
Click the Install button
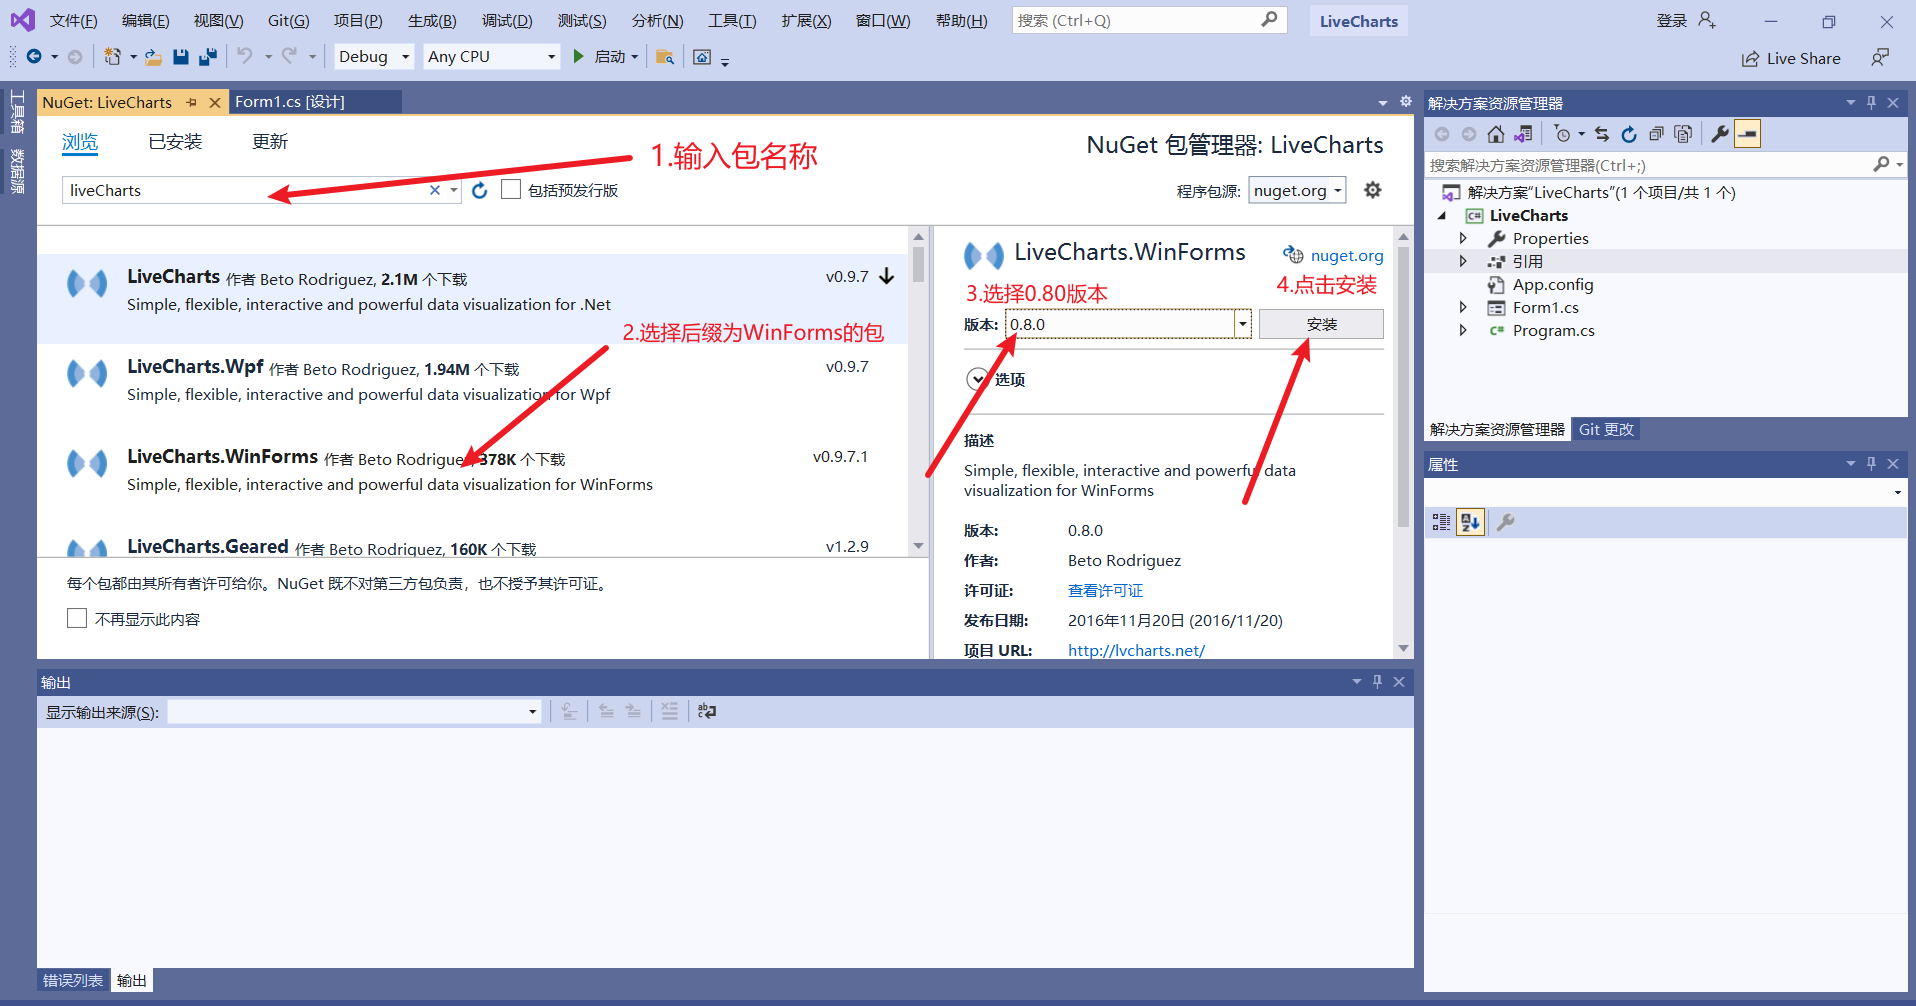pyautogui.click(x=1321, y=324)
